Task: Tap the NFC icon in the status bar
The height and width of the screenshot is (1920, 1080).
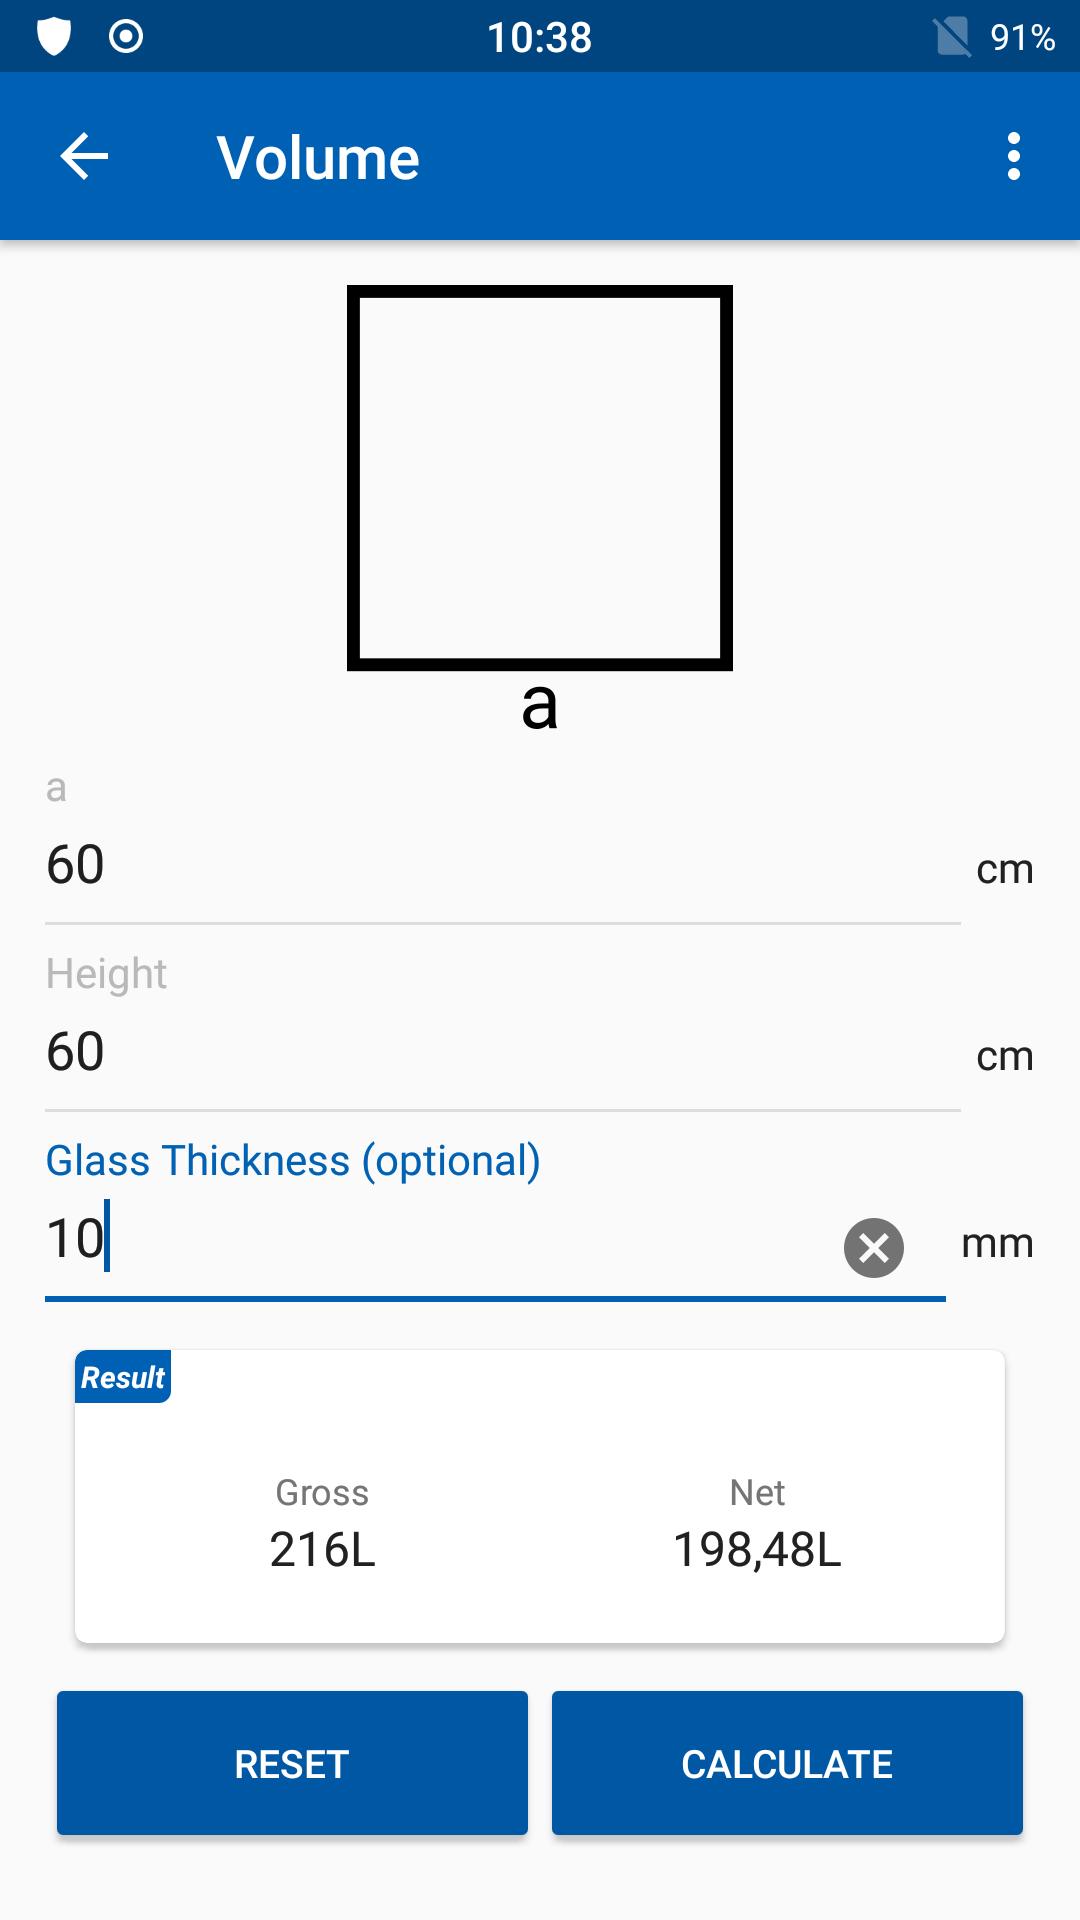Action: 953,36
